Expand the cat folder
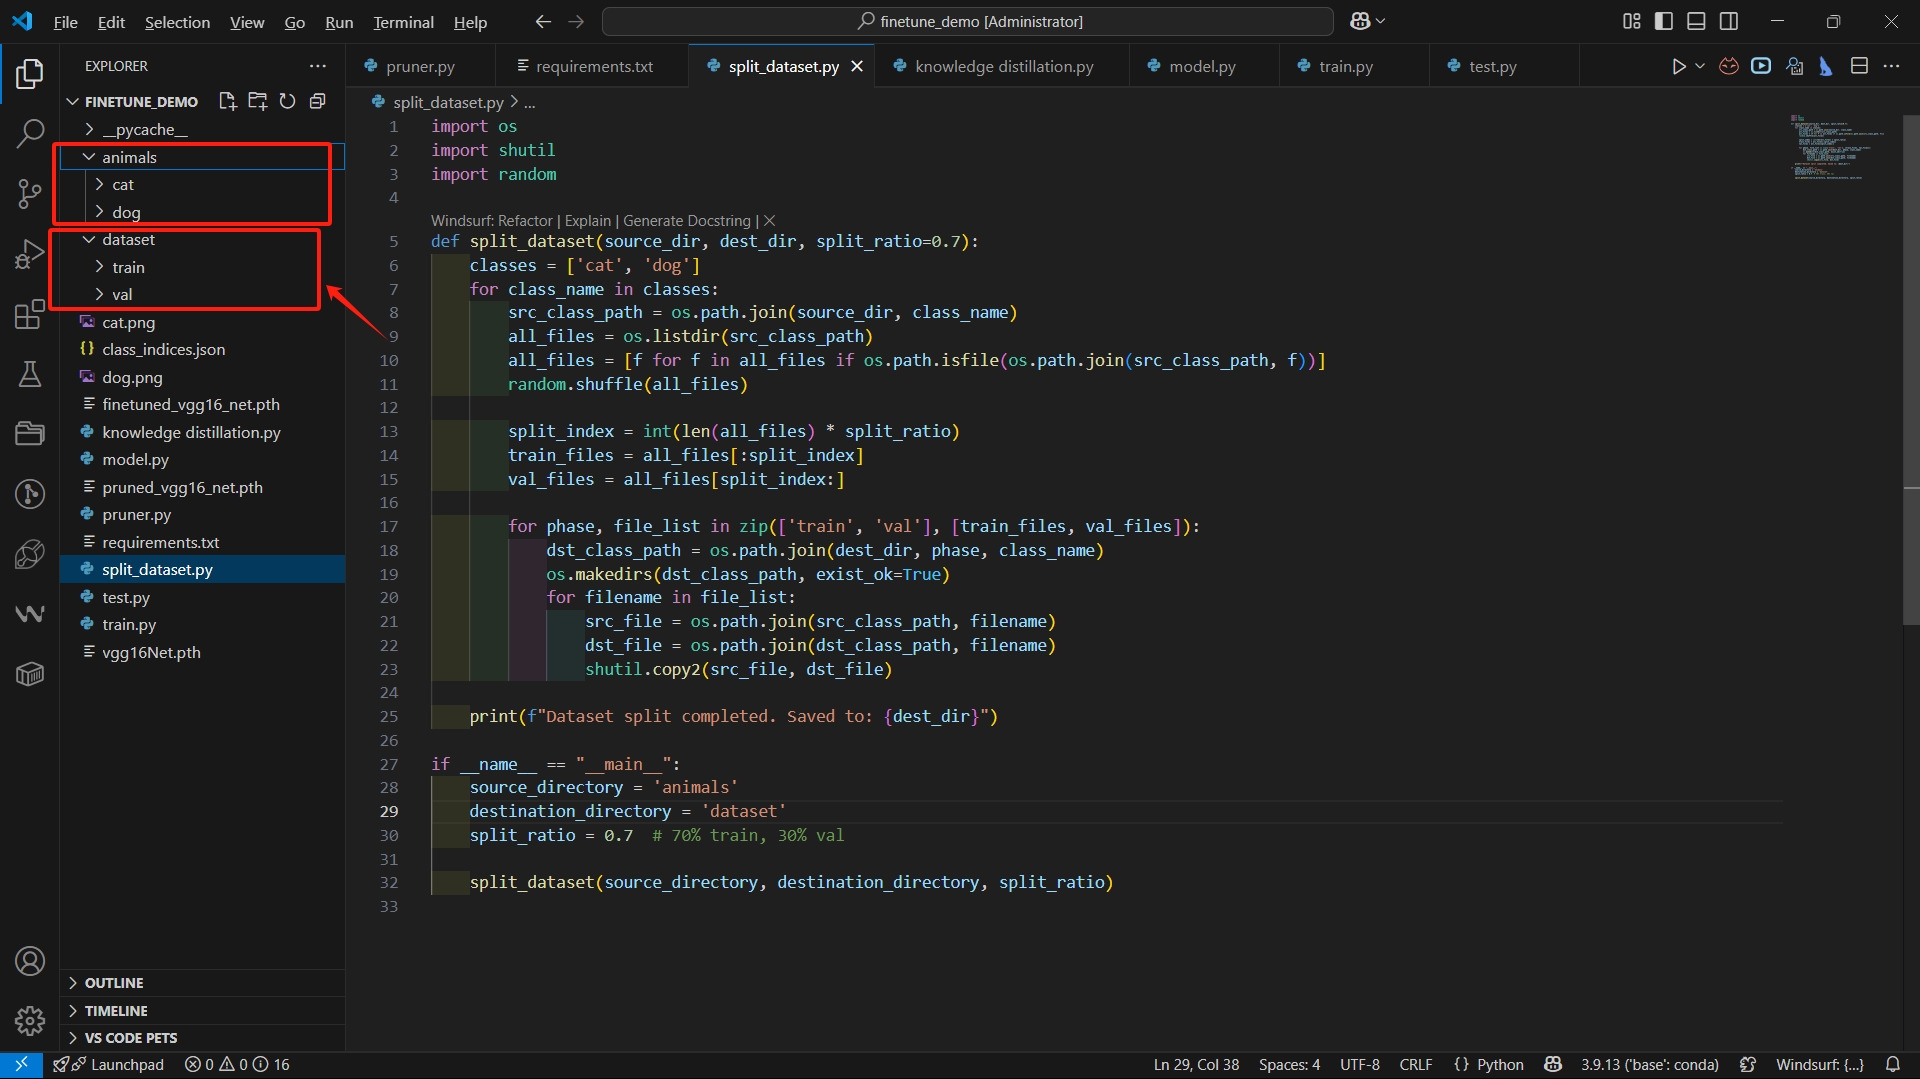The image size is (1920, 1079). [x=203, y=184]
